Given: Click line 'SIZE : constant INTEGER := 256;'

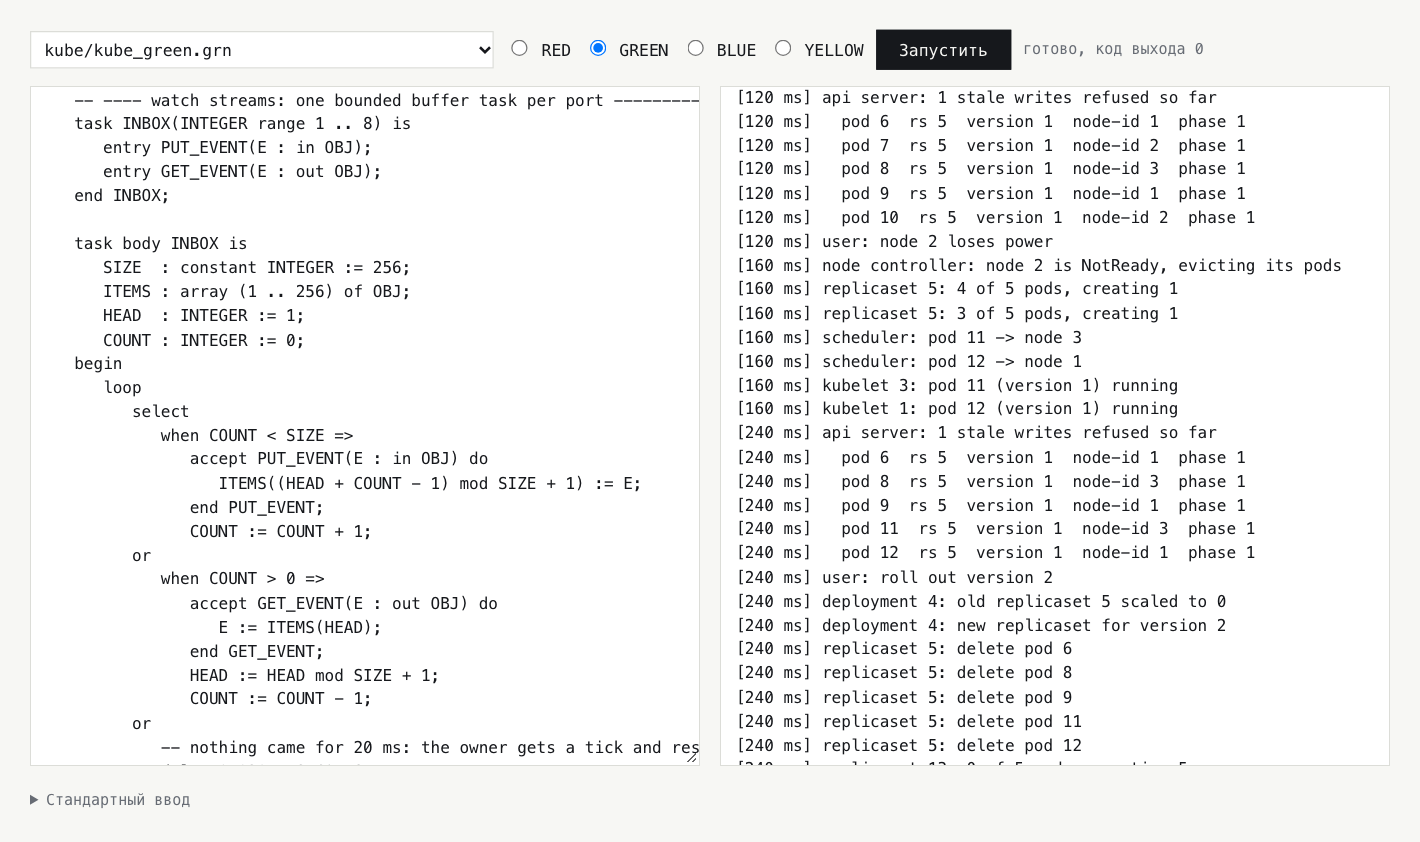Looking at the screenshot, I should pos(256,268).
